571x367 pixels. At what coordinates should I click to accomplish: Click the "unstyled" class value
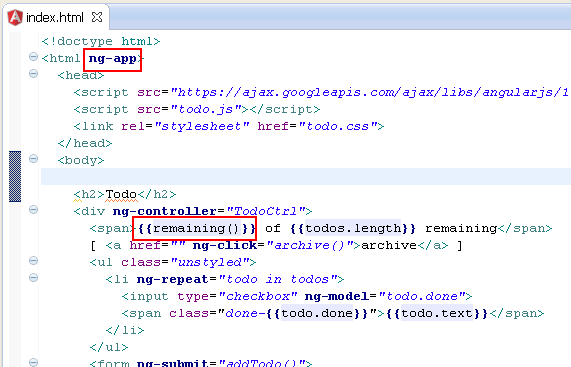(210, 263)
